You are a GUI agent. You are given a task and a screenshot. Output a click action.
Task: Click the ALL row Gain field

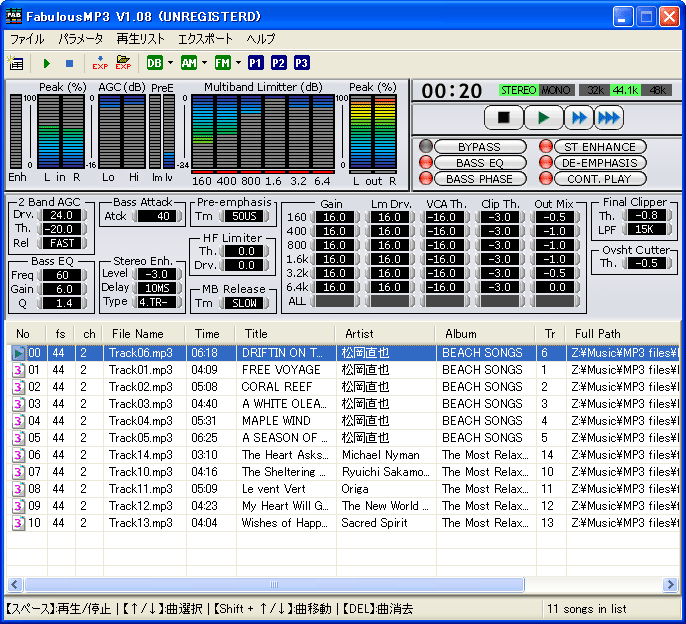[x=335, y=301]
